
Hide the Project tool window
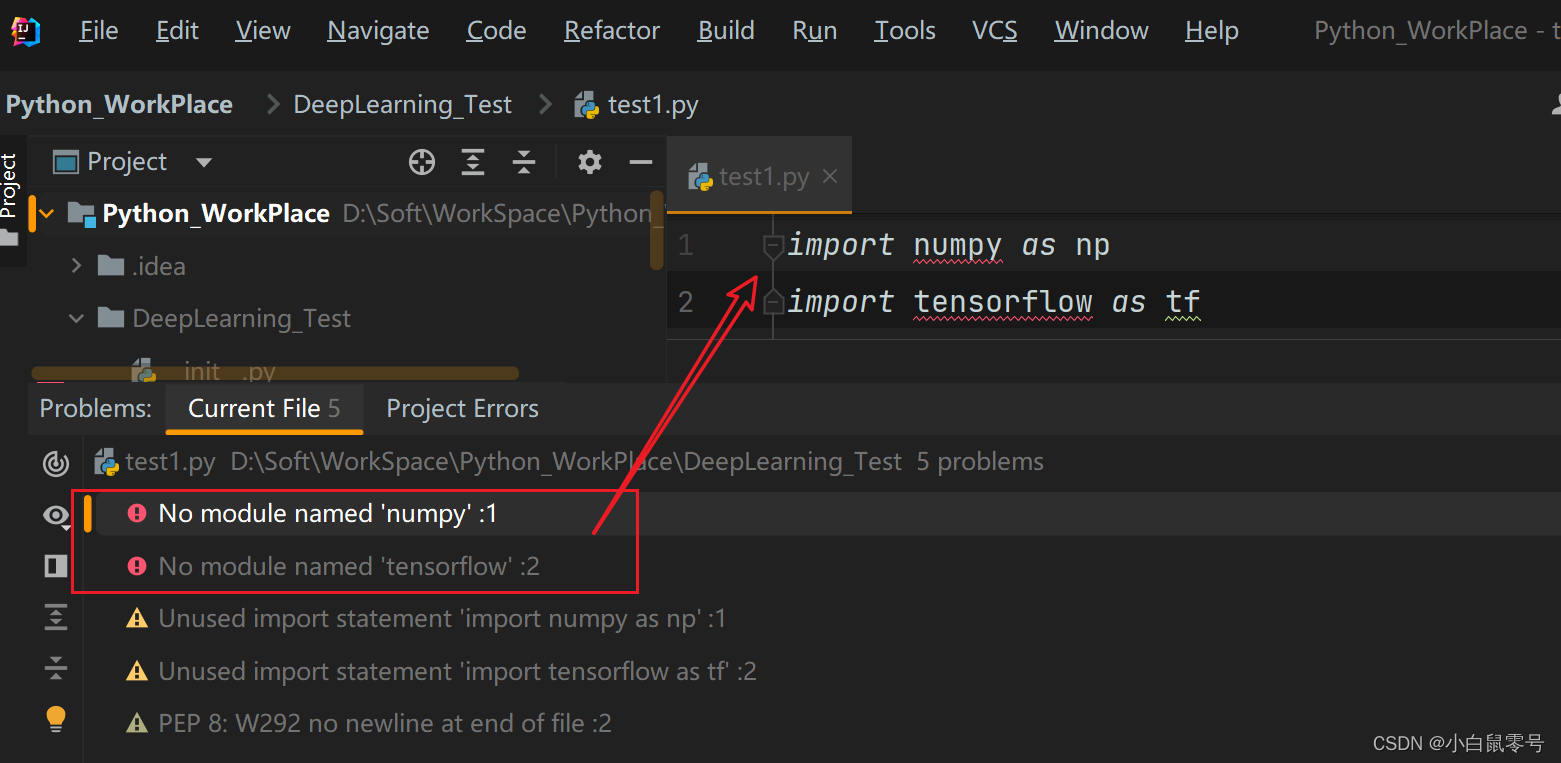tap(641, 162)
